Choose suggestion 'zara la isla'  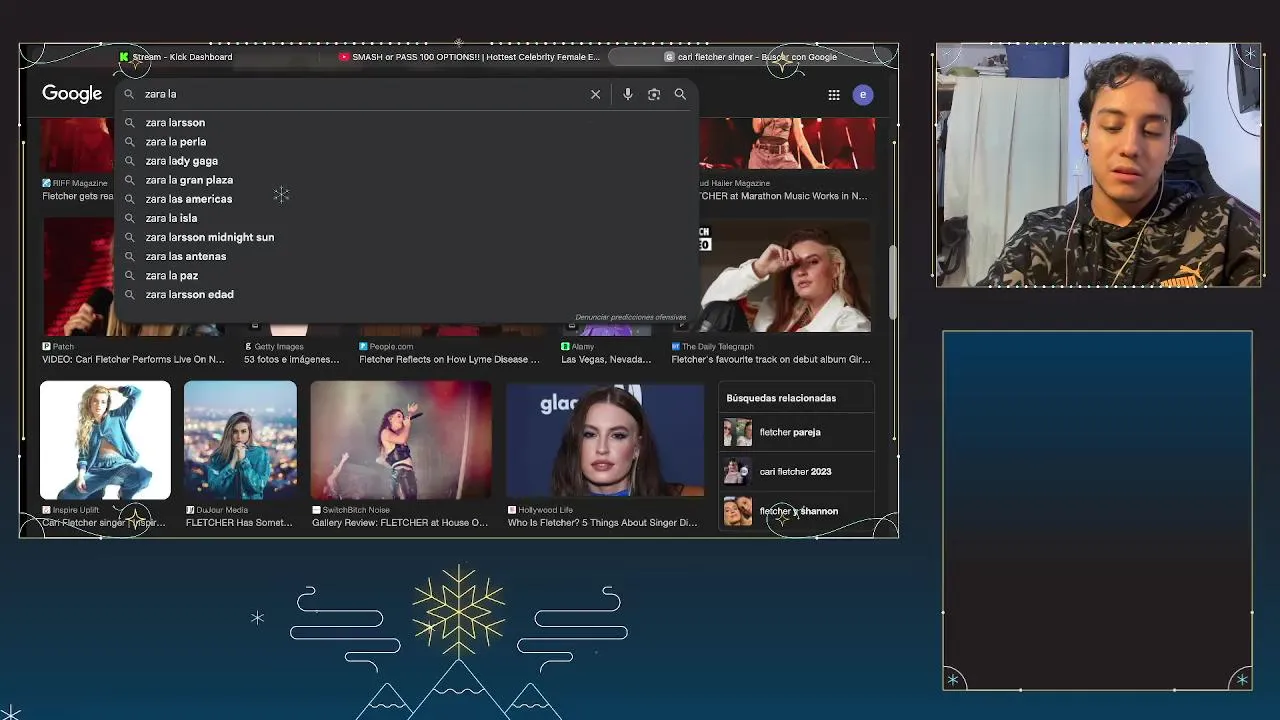point(171,218)
